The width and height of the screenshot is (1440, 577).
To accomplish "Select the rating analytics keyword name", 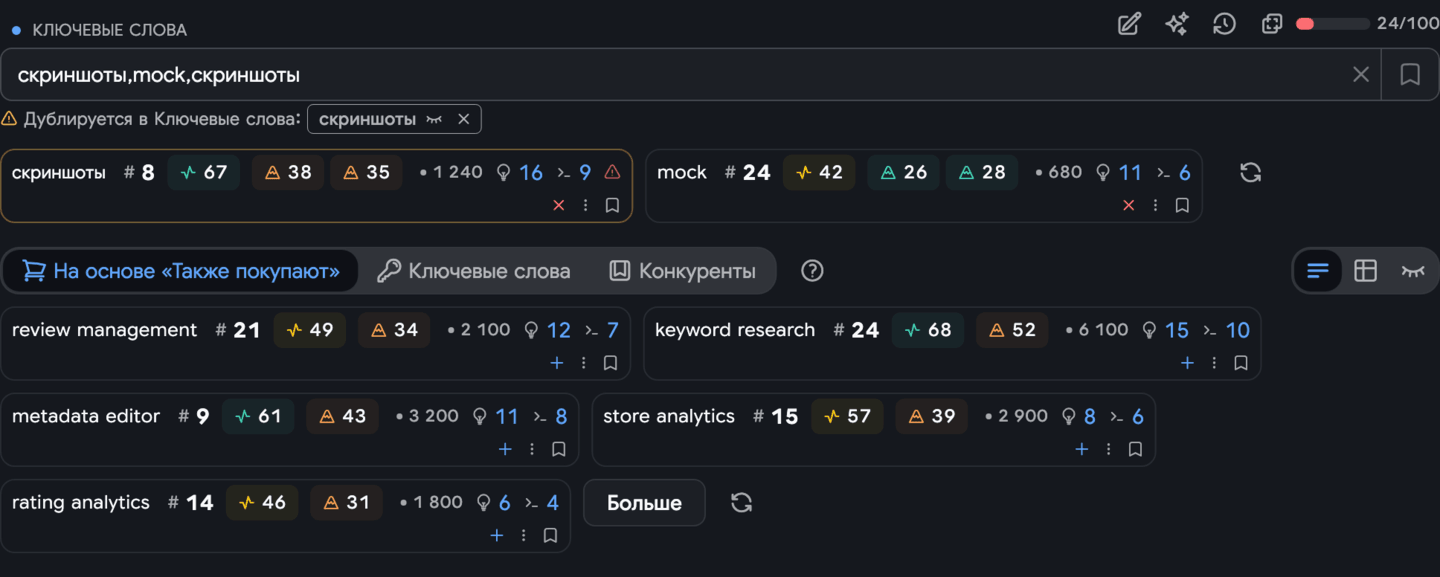I will [81, 502].
